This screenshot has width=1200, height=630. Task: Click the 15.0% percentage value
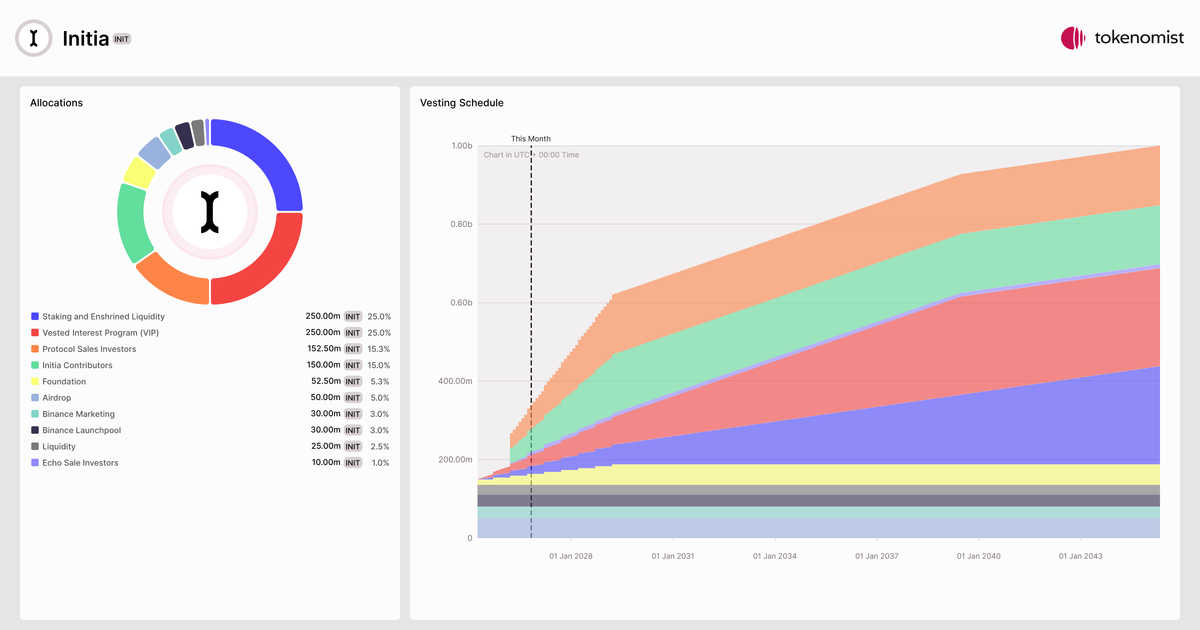tap(379, 365)
